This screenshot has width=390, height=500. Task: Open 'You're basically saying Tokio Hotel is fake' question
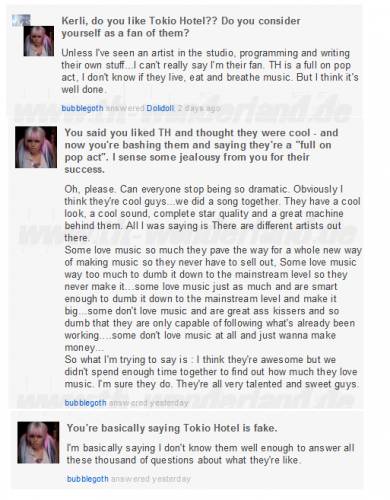pos(172,428)
